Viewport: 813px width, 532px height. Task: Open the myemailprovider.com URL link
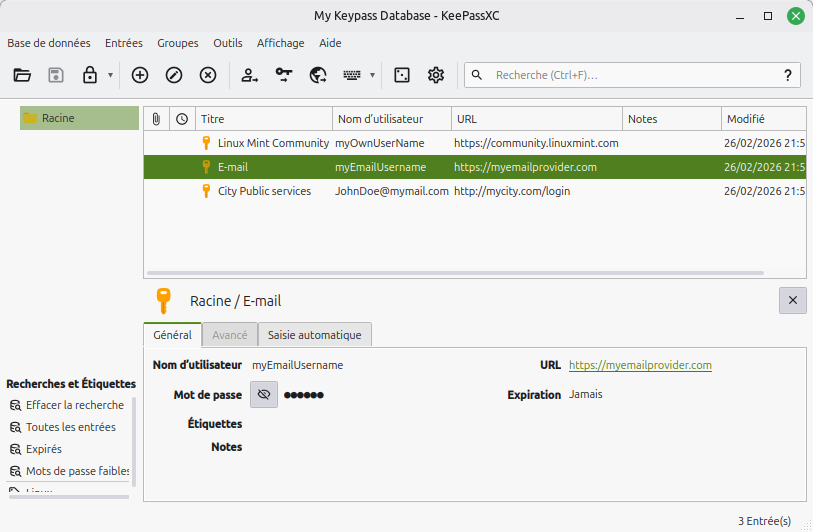640,366
